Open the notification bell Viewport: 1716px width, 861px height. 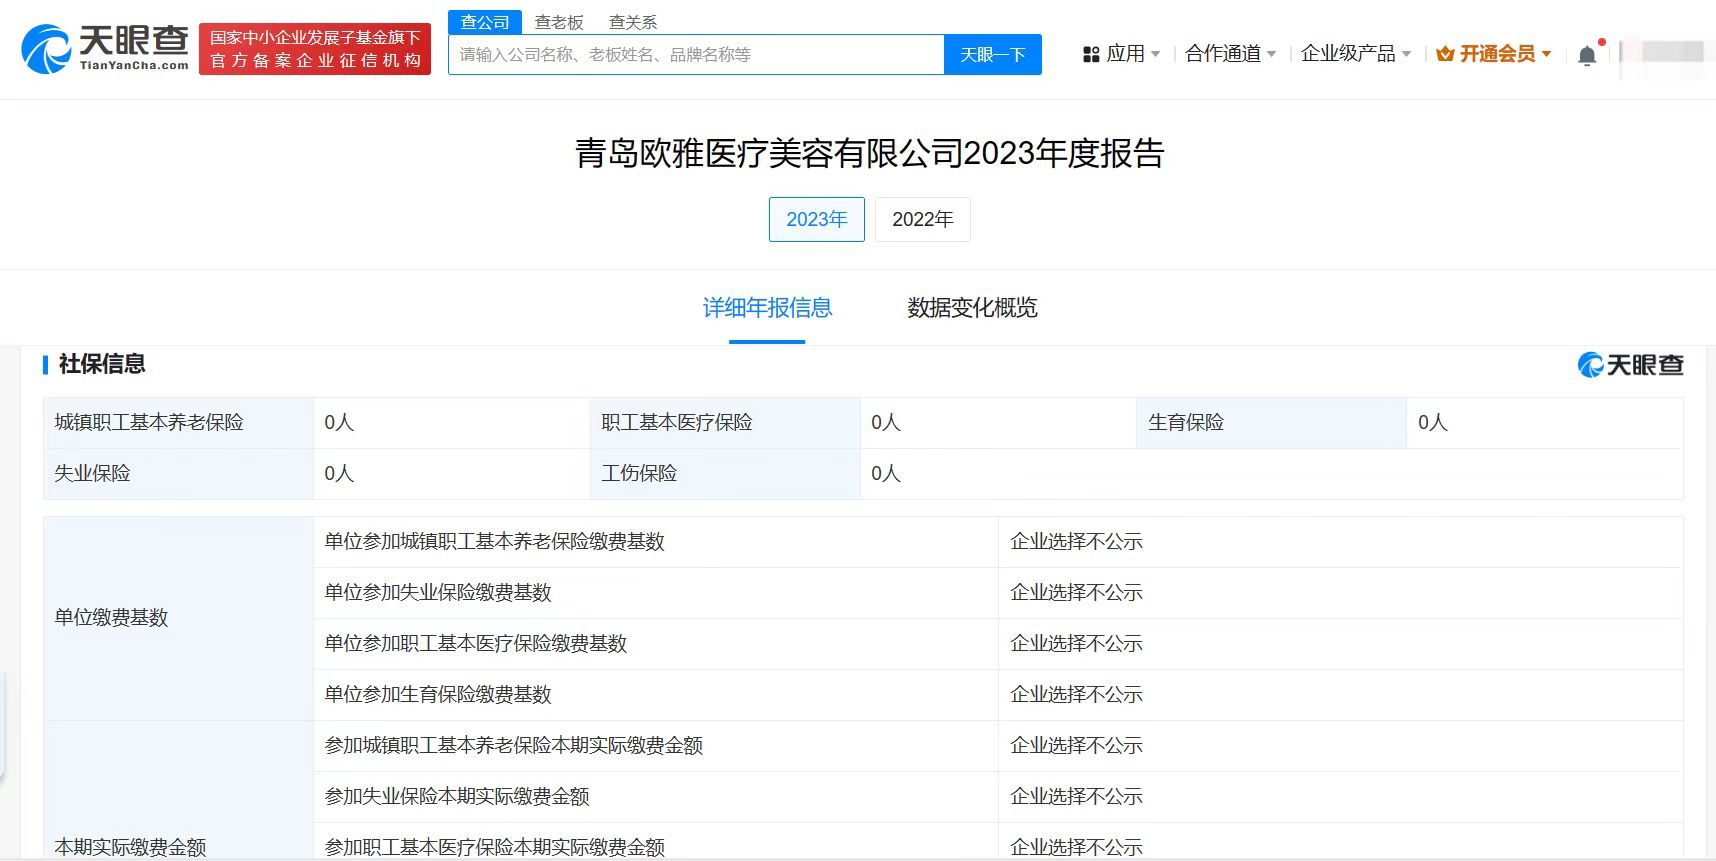coord(1587,56)
